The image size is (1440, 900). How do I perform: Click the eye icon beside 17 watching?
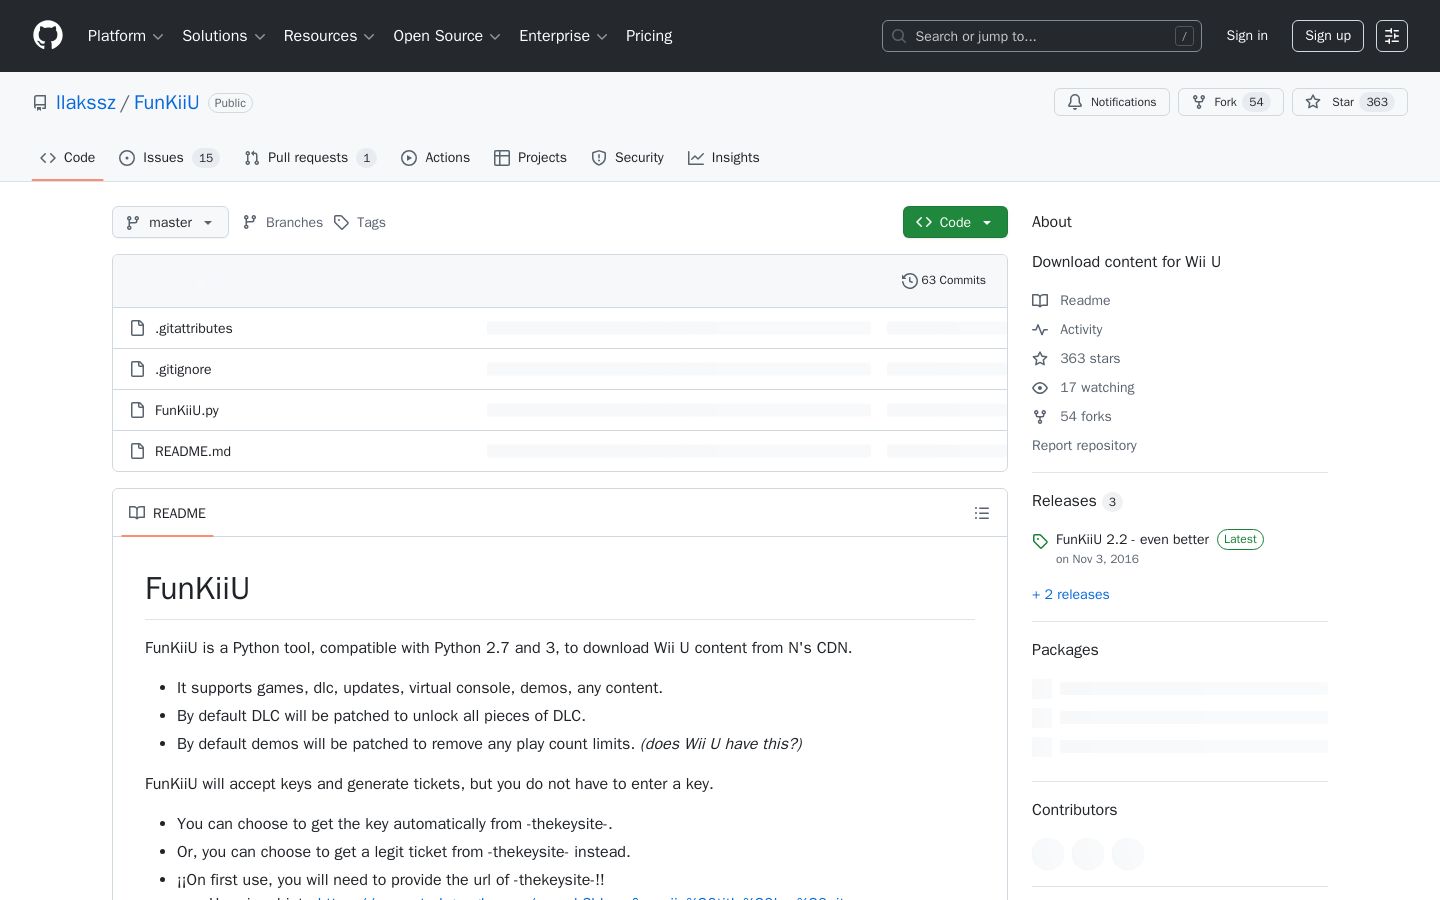point(1040,388)
